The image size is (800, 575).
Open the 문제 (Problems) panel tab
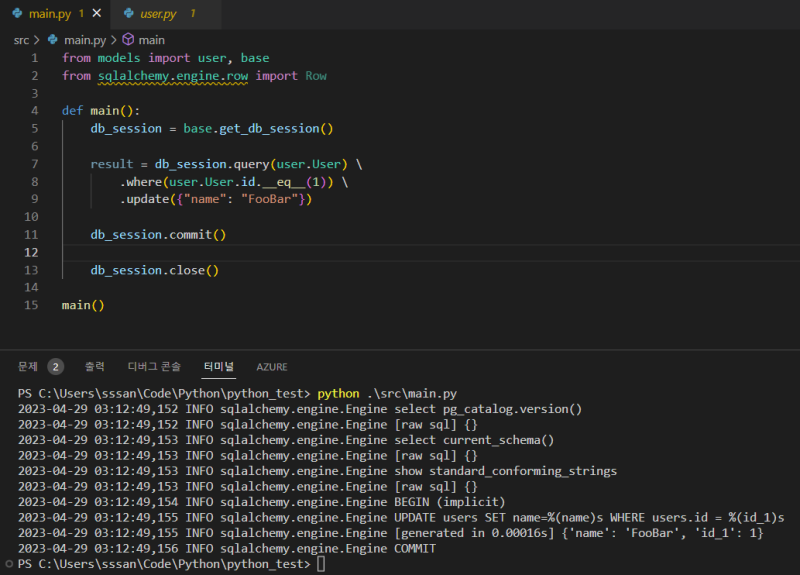pyautogui.click(x=28, y=366)
